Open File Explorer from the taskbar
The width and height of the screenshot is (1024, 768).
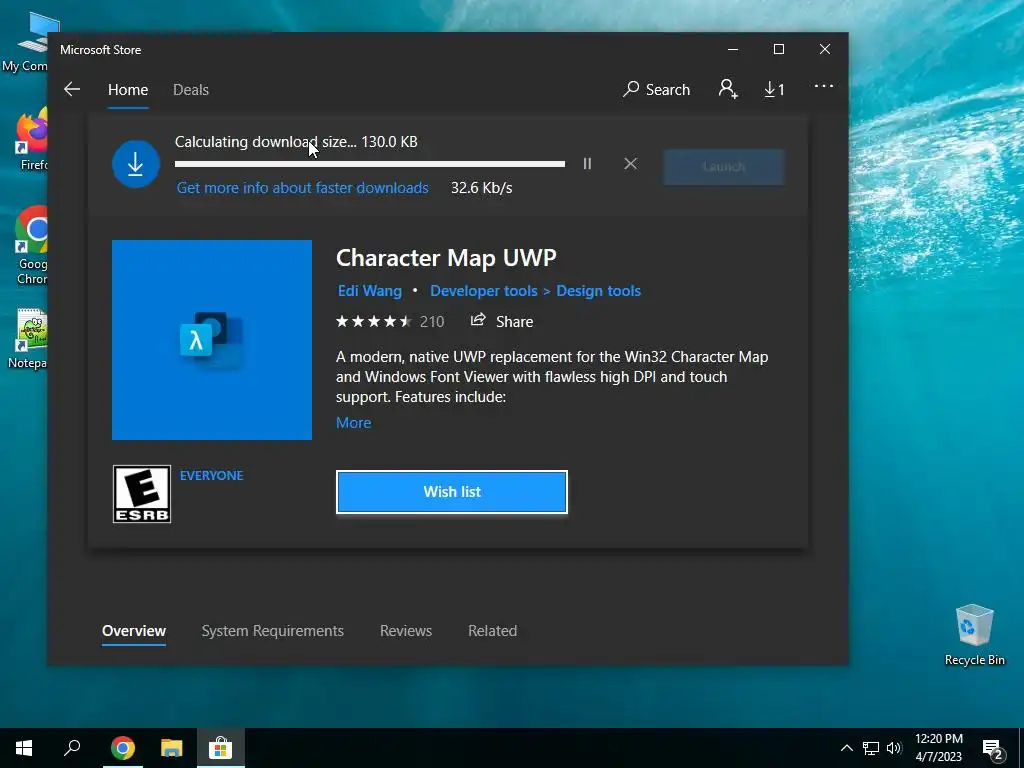point(171,748)
